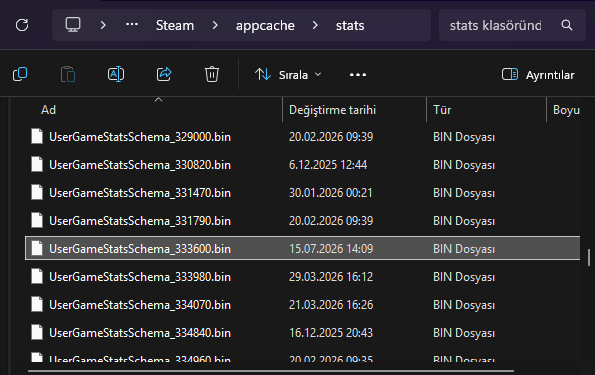Screen dimensions: 595x375
Task: Open the toolbar See more options menu
Action: point(358,75)
